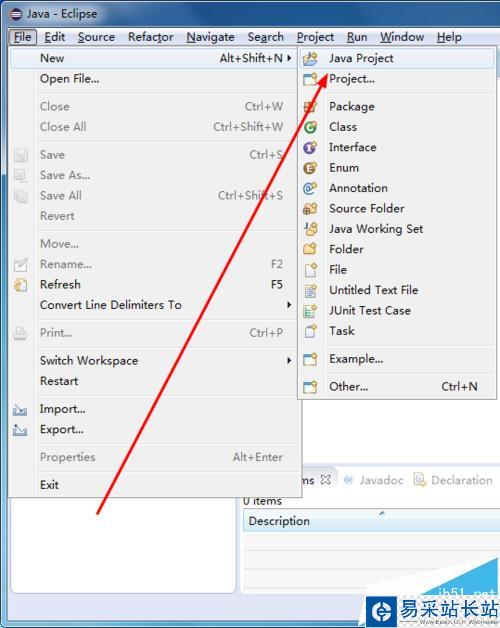Click the Task icon in submenu
This screenshot has width=500, height=628.
pos(310,331)
